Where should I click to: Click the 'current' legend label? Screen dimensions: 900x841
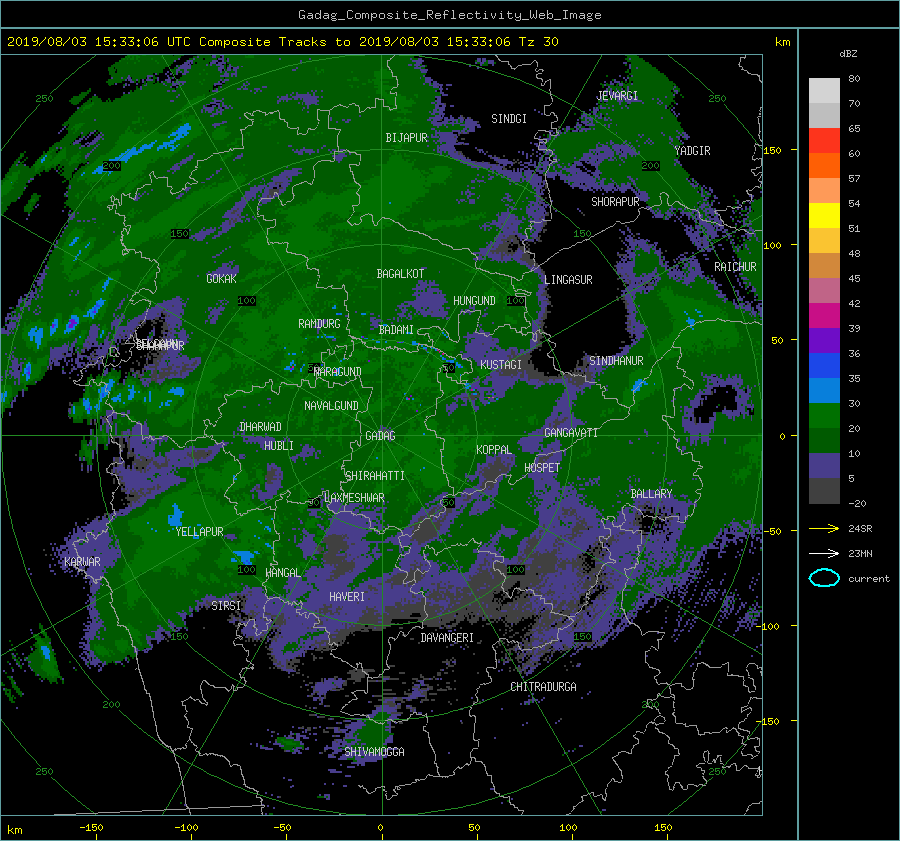click(869, 579)
